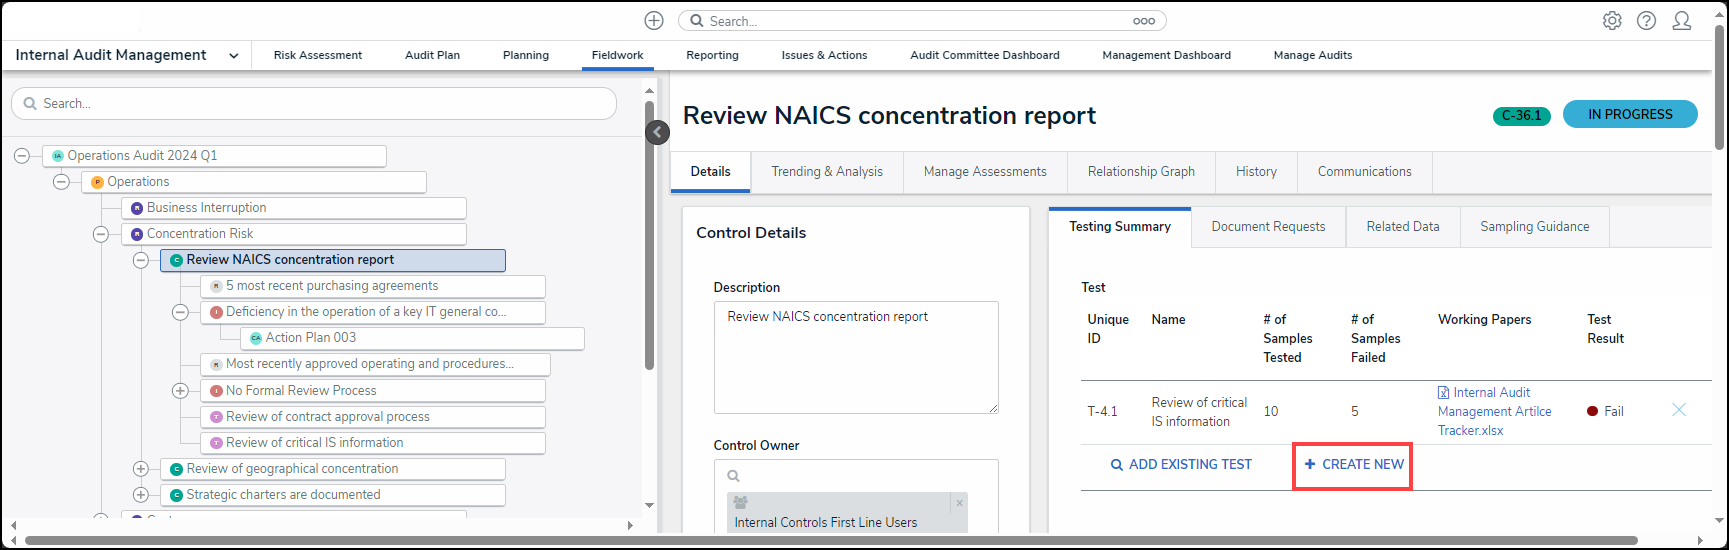Click the quick add plus icon
The image size is (1729, 550).
coord(654,21)
